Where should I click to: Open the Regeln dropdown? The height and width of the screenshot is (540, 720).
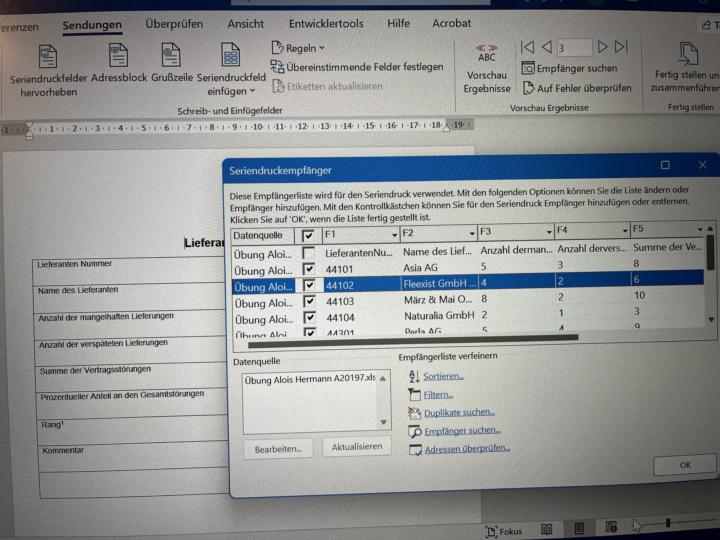tap(299, 47)
